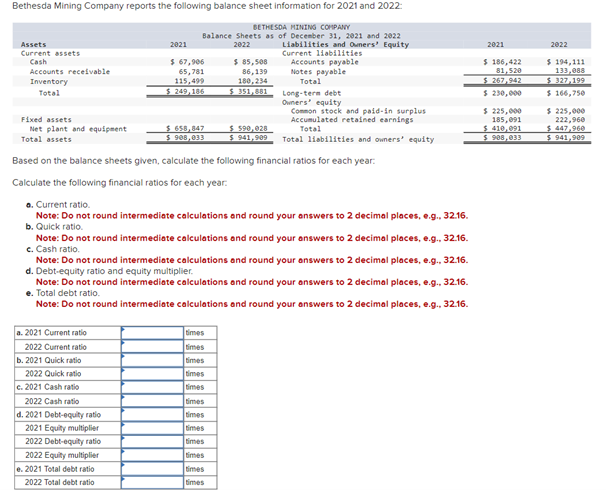Image resolution: width=606 pixels, height=490 pixels.
Task: Click the current liabilities total $ 327,199
Action: [566, 80]
